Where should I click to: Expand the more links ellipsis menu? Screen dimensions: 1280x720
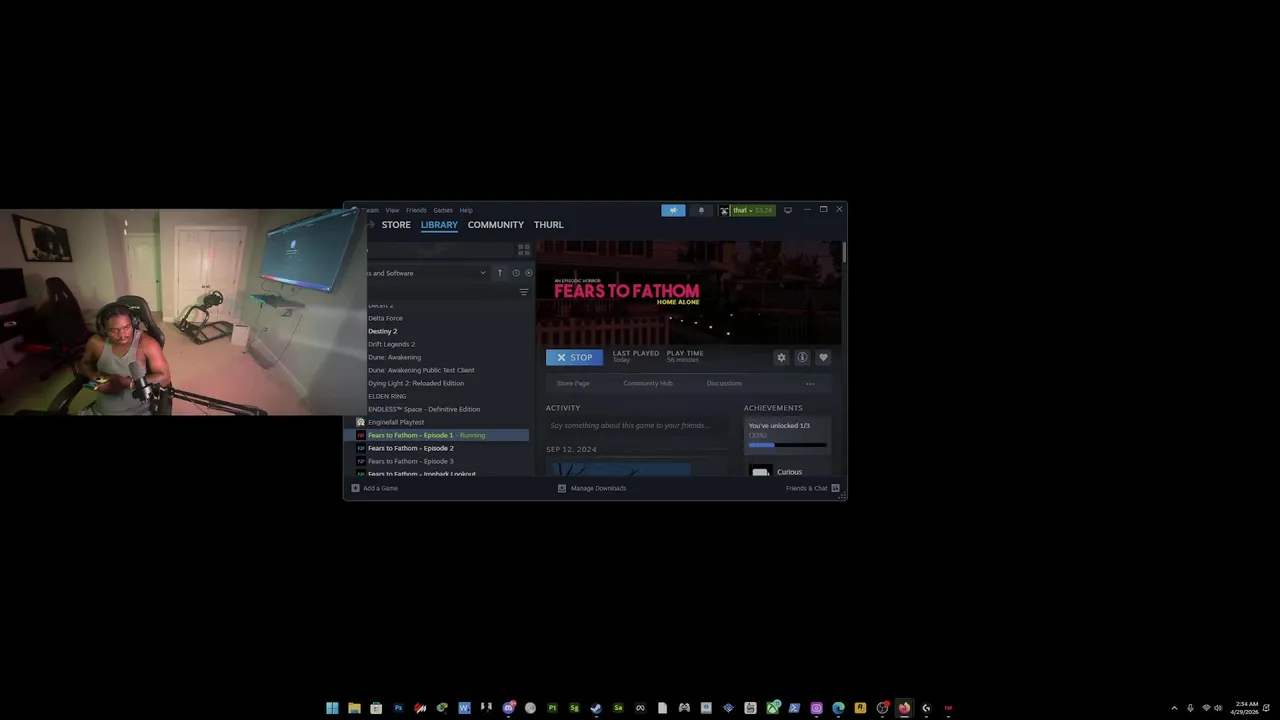click(810, 383)
